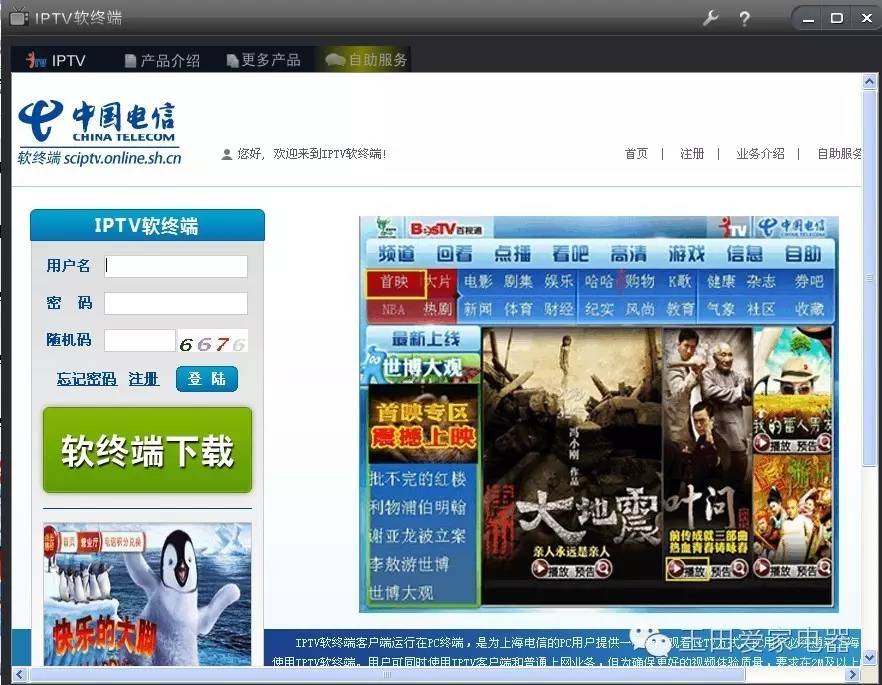Open 注册 in the header navigation

[692, 154]
